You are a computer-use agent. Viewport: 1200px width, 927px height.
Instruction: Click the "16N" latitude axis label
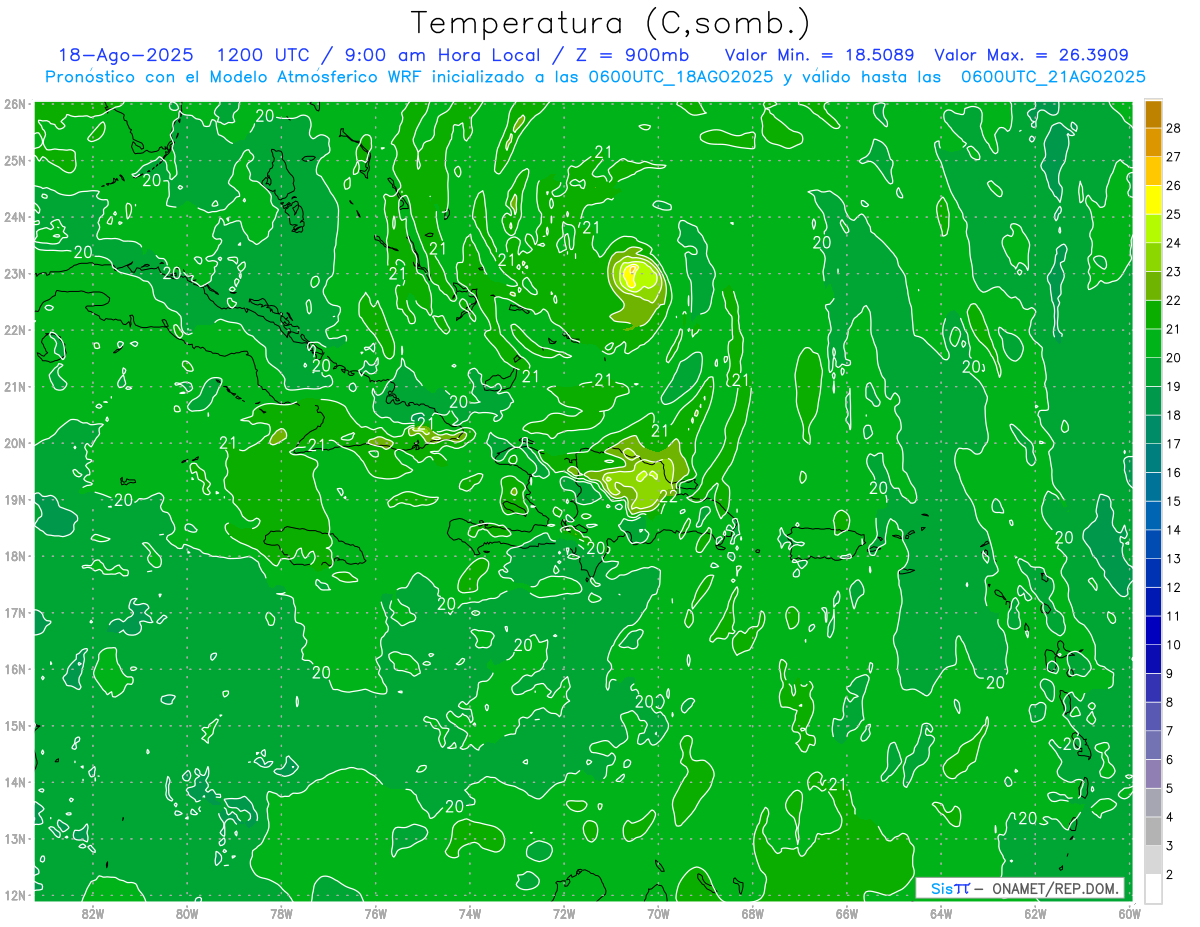click(x=15, y=669)
